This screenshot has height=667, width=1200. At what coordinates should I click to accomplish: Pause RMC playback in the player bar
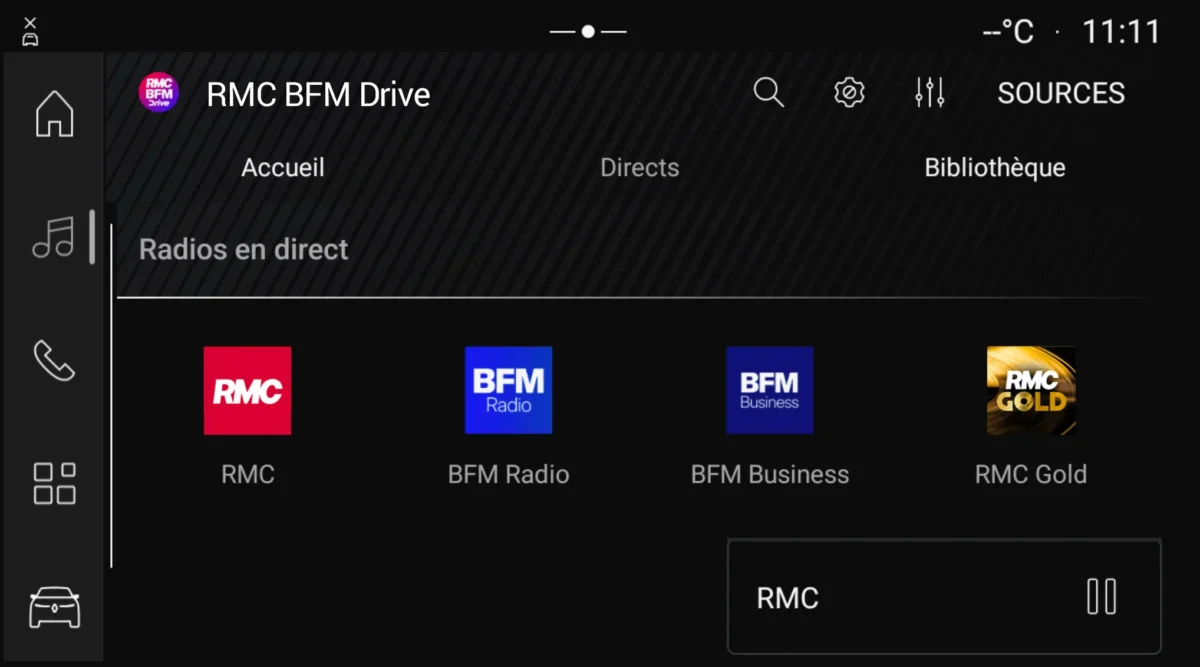1100,596
